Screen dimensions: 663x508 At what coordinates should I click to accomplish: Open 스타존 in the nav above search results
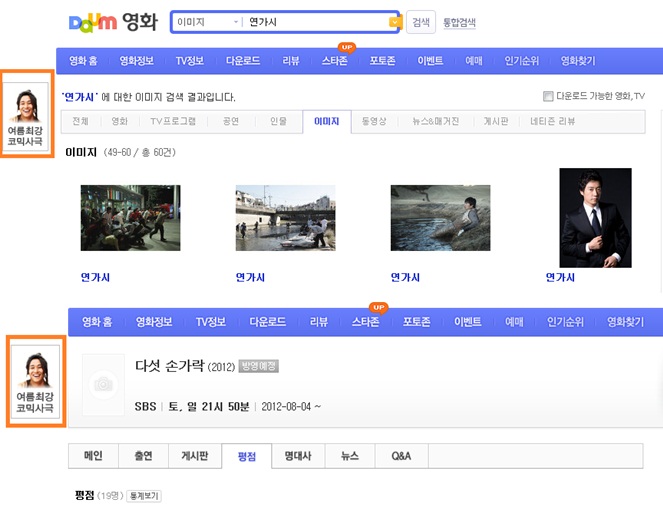(x=334, y=61)
